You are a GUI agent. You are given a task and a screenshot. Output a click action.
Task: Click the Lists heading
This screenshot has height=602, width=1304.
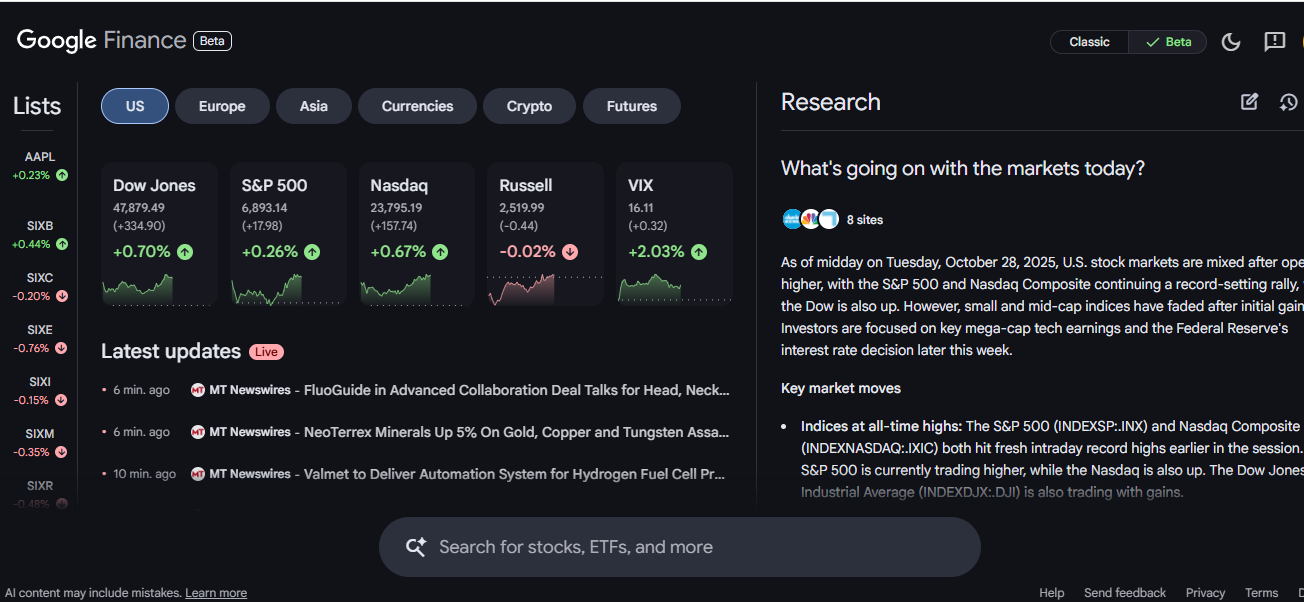click(x=37, y=106)
